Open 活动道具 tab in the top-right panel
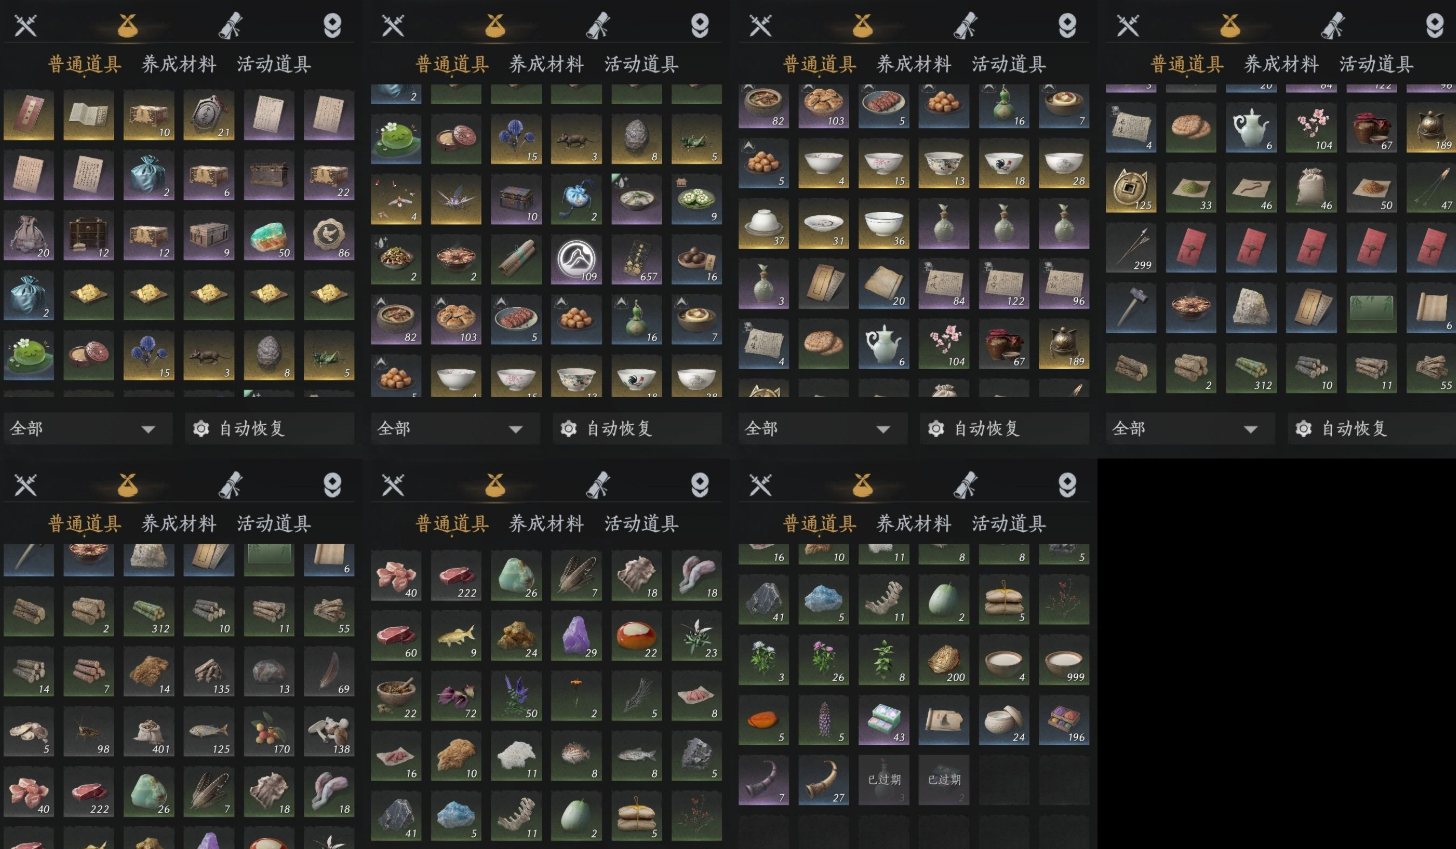Image resolution: width=1456 pixels, height=849 pixels. coord(1376,64)
